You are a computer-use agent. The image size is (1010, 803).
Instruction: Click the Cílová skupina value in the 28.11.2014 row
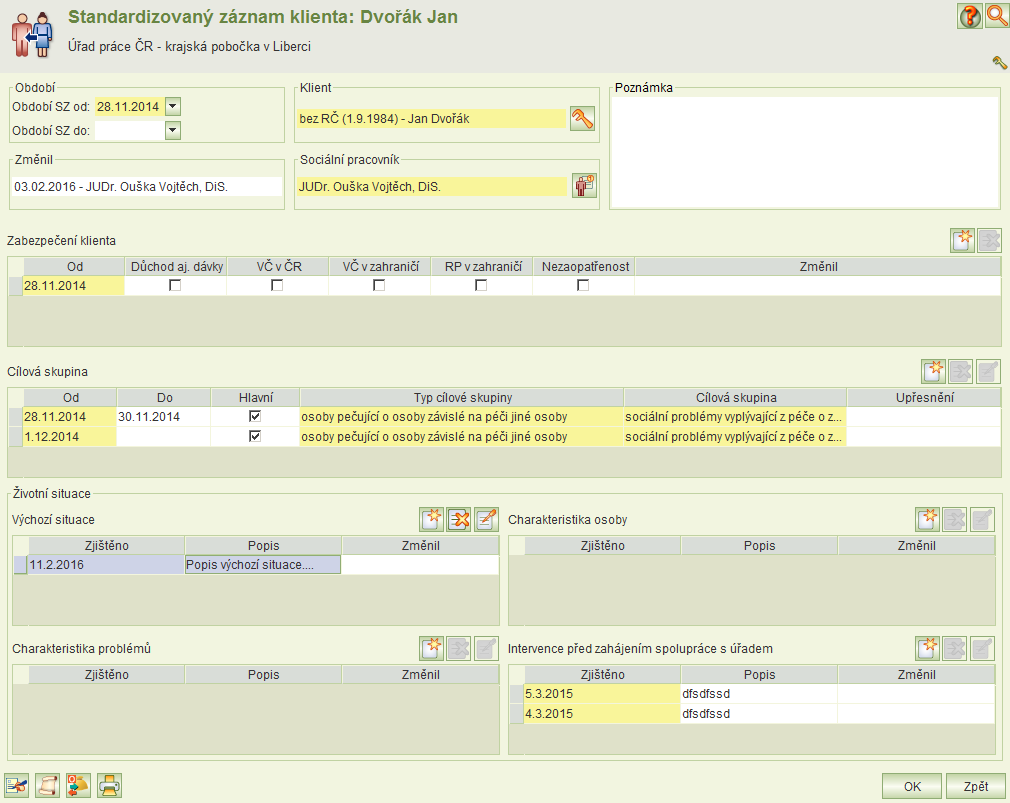click(735, 417)
